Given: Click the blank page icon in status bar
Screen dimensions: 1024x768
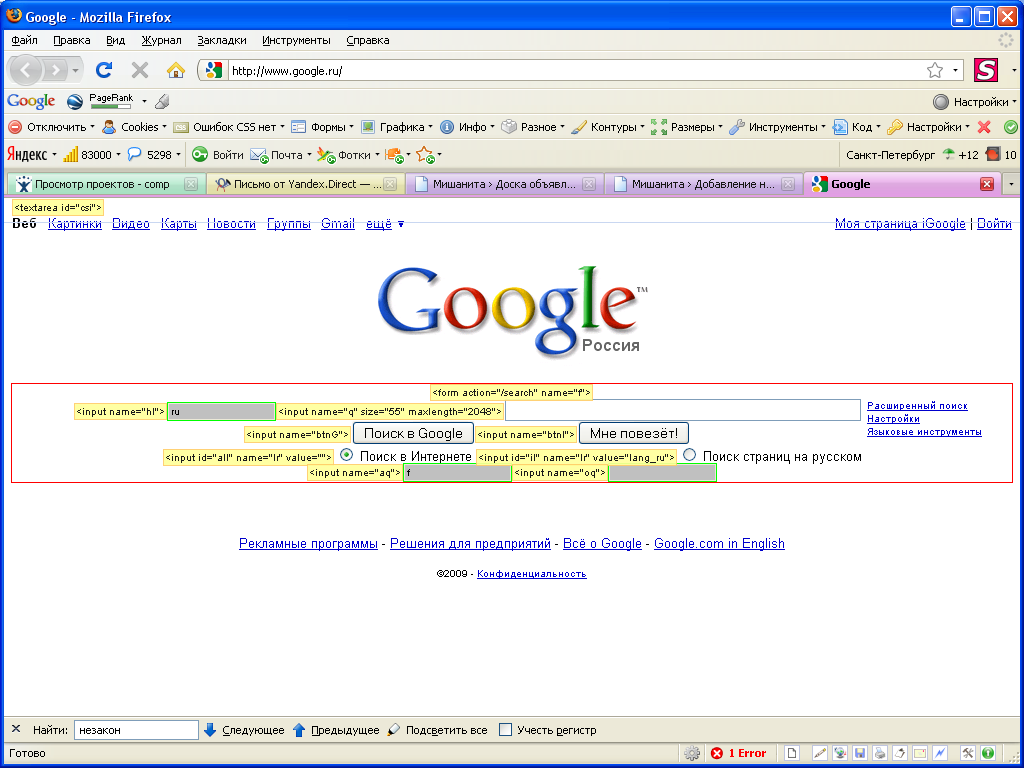Looking at the screenshot, I should [792, 753].
